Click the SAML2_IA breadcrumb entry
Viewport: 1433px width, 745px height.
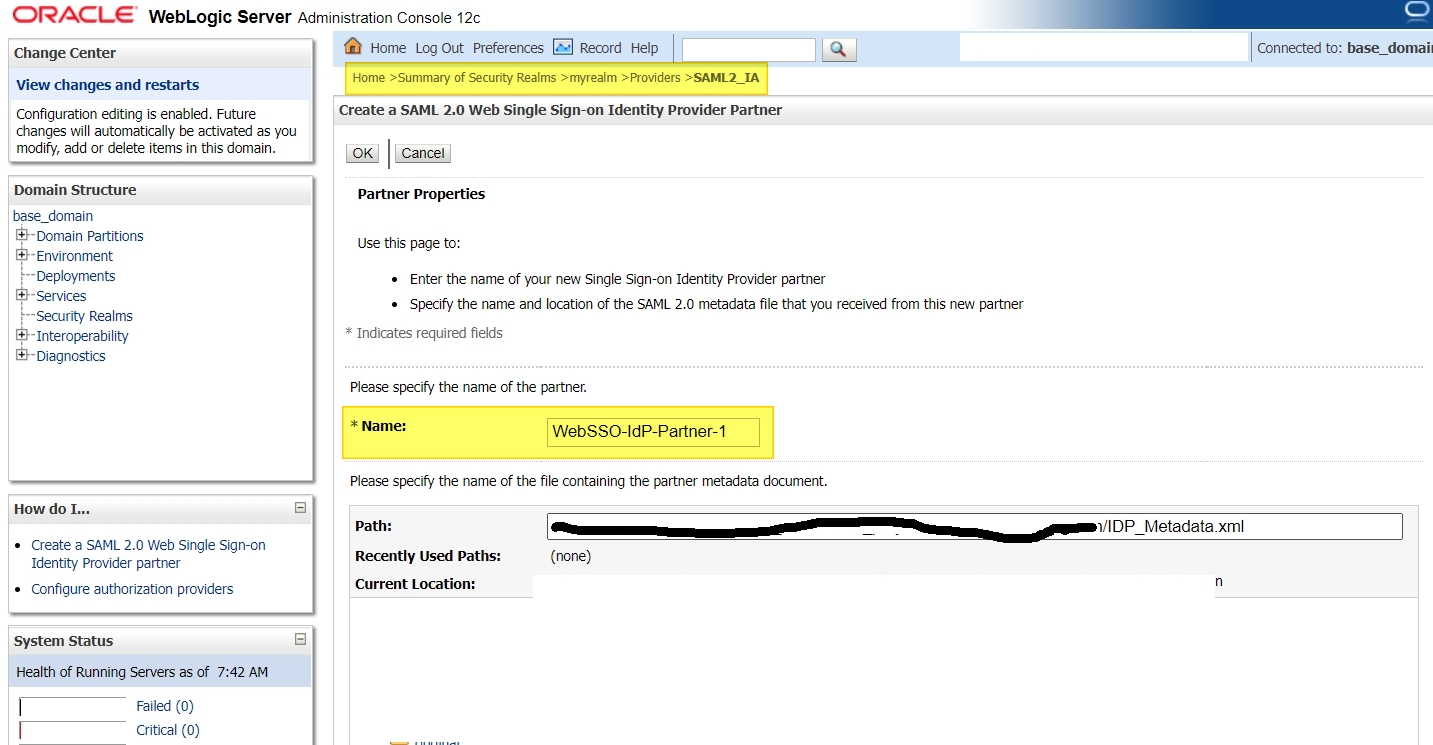pos(726,77)
